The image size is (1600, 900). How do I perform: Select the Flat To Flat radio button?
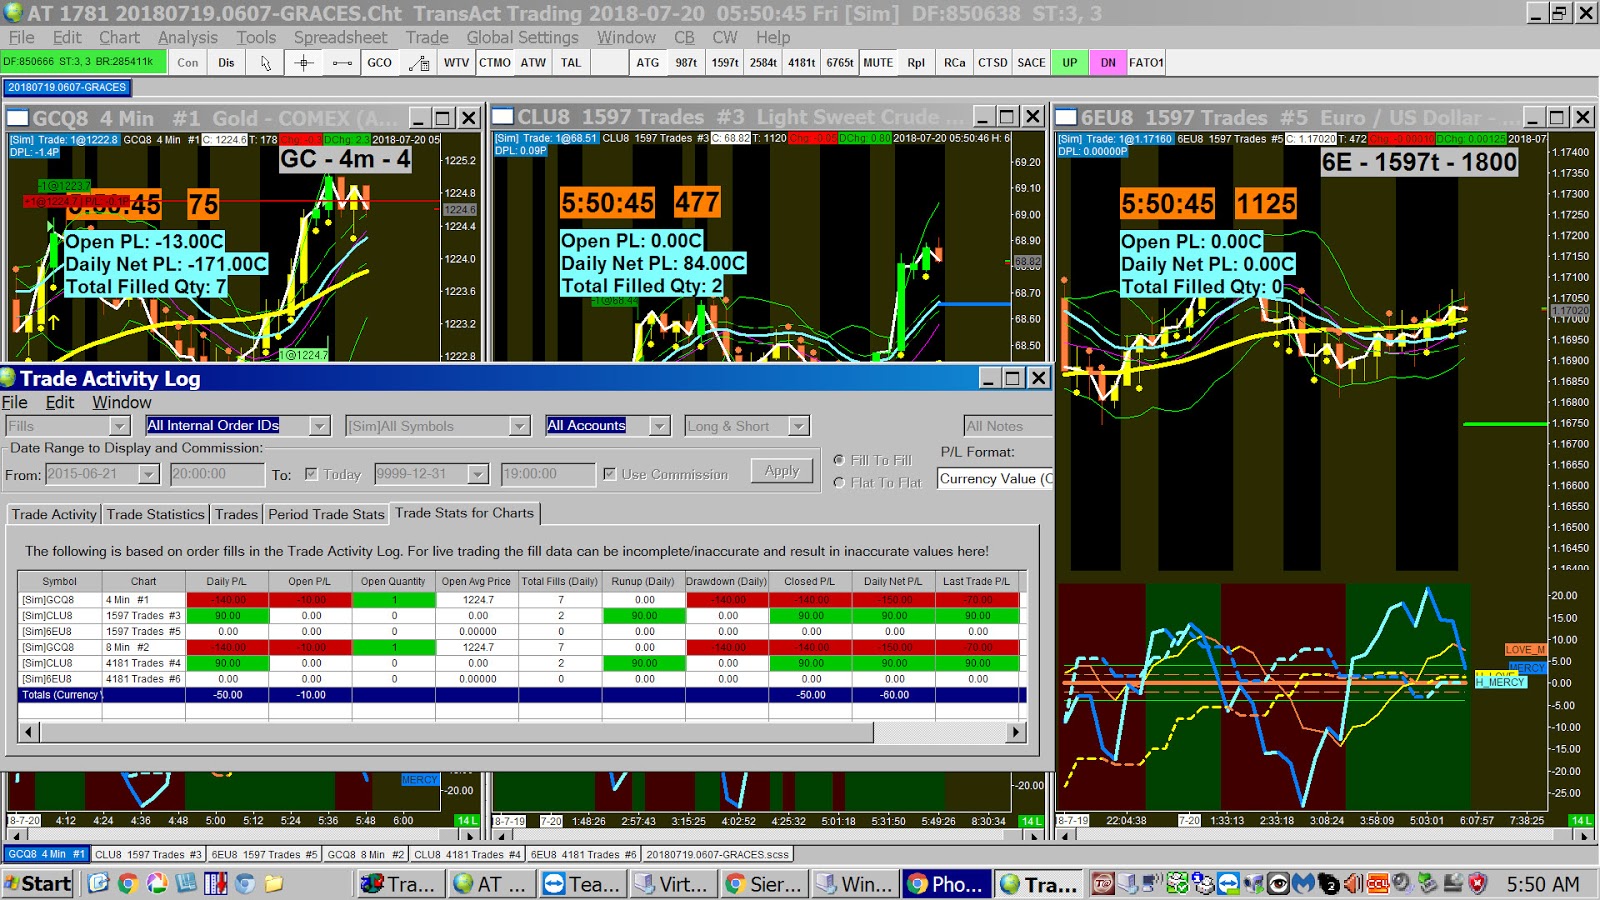pos(838,483)
